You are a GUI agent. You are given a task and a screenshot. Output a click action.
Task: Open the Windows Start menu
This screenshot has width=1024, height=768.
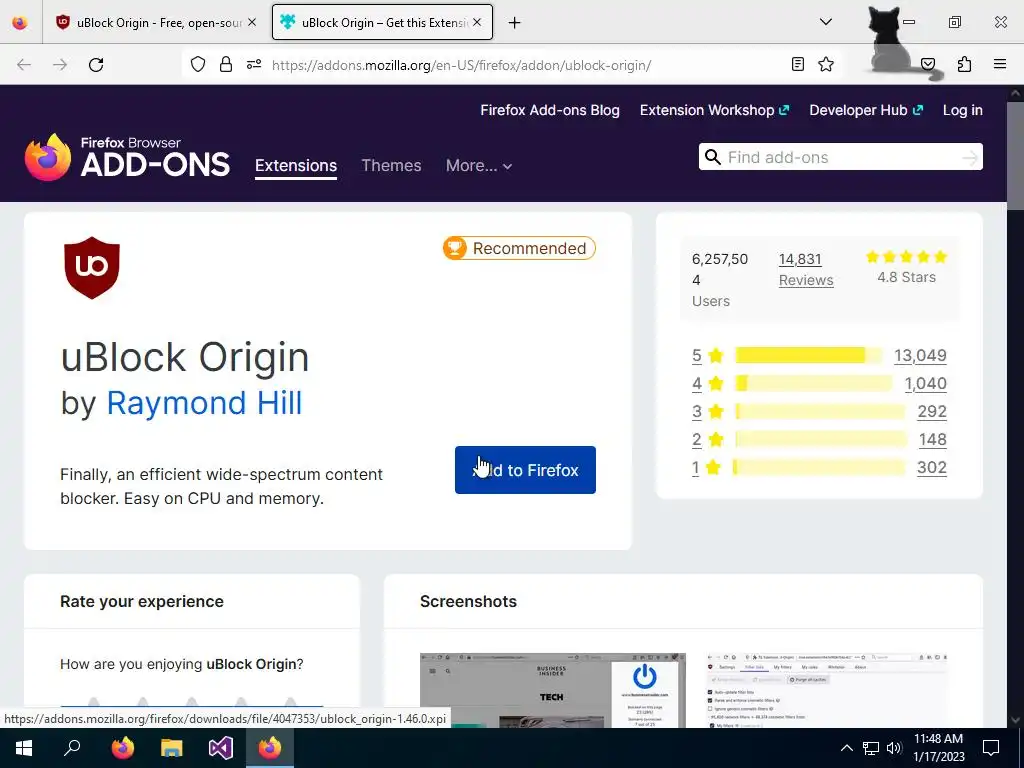24,748
